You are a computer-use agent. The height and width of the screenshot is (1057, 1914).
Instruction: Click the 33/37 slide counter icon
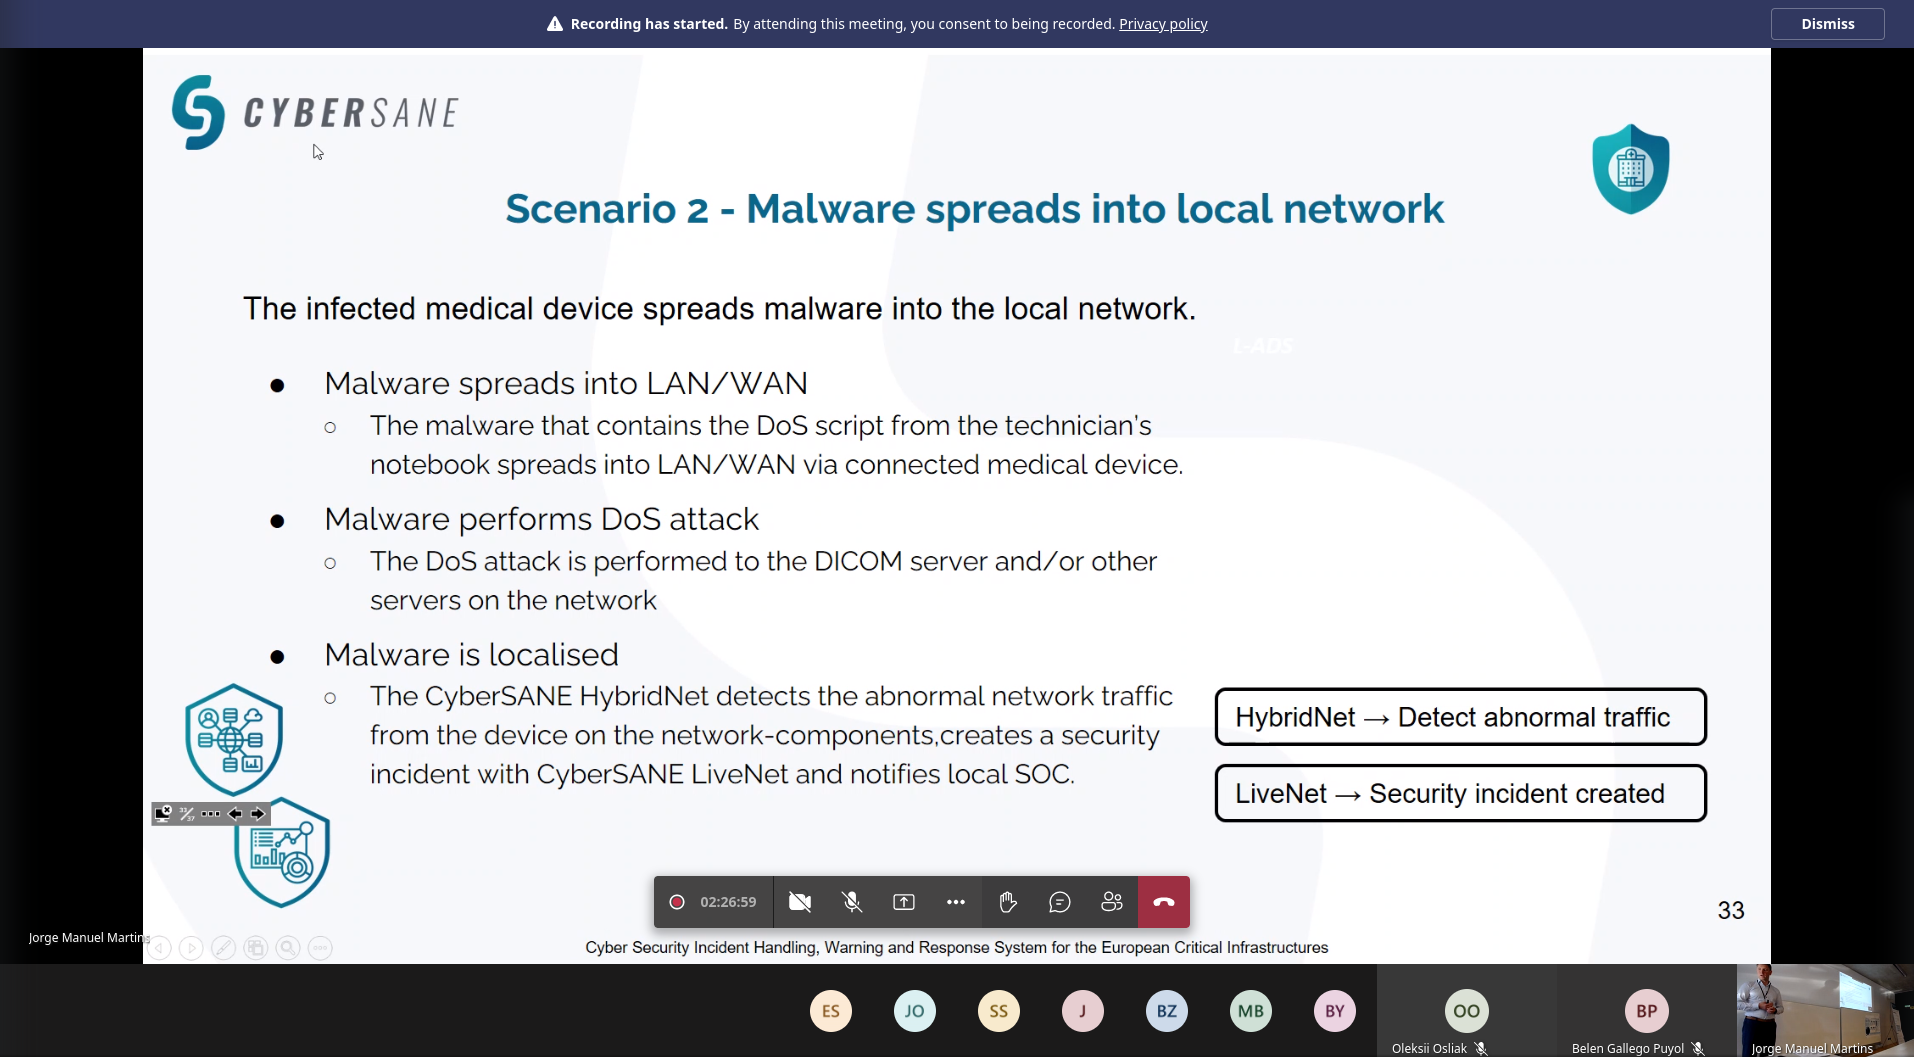(x=187, y=814)
